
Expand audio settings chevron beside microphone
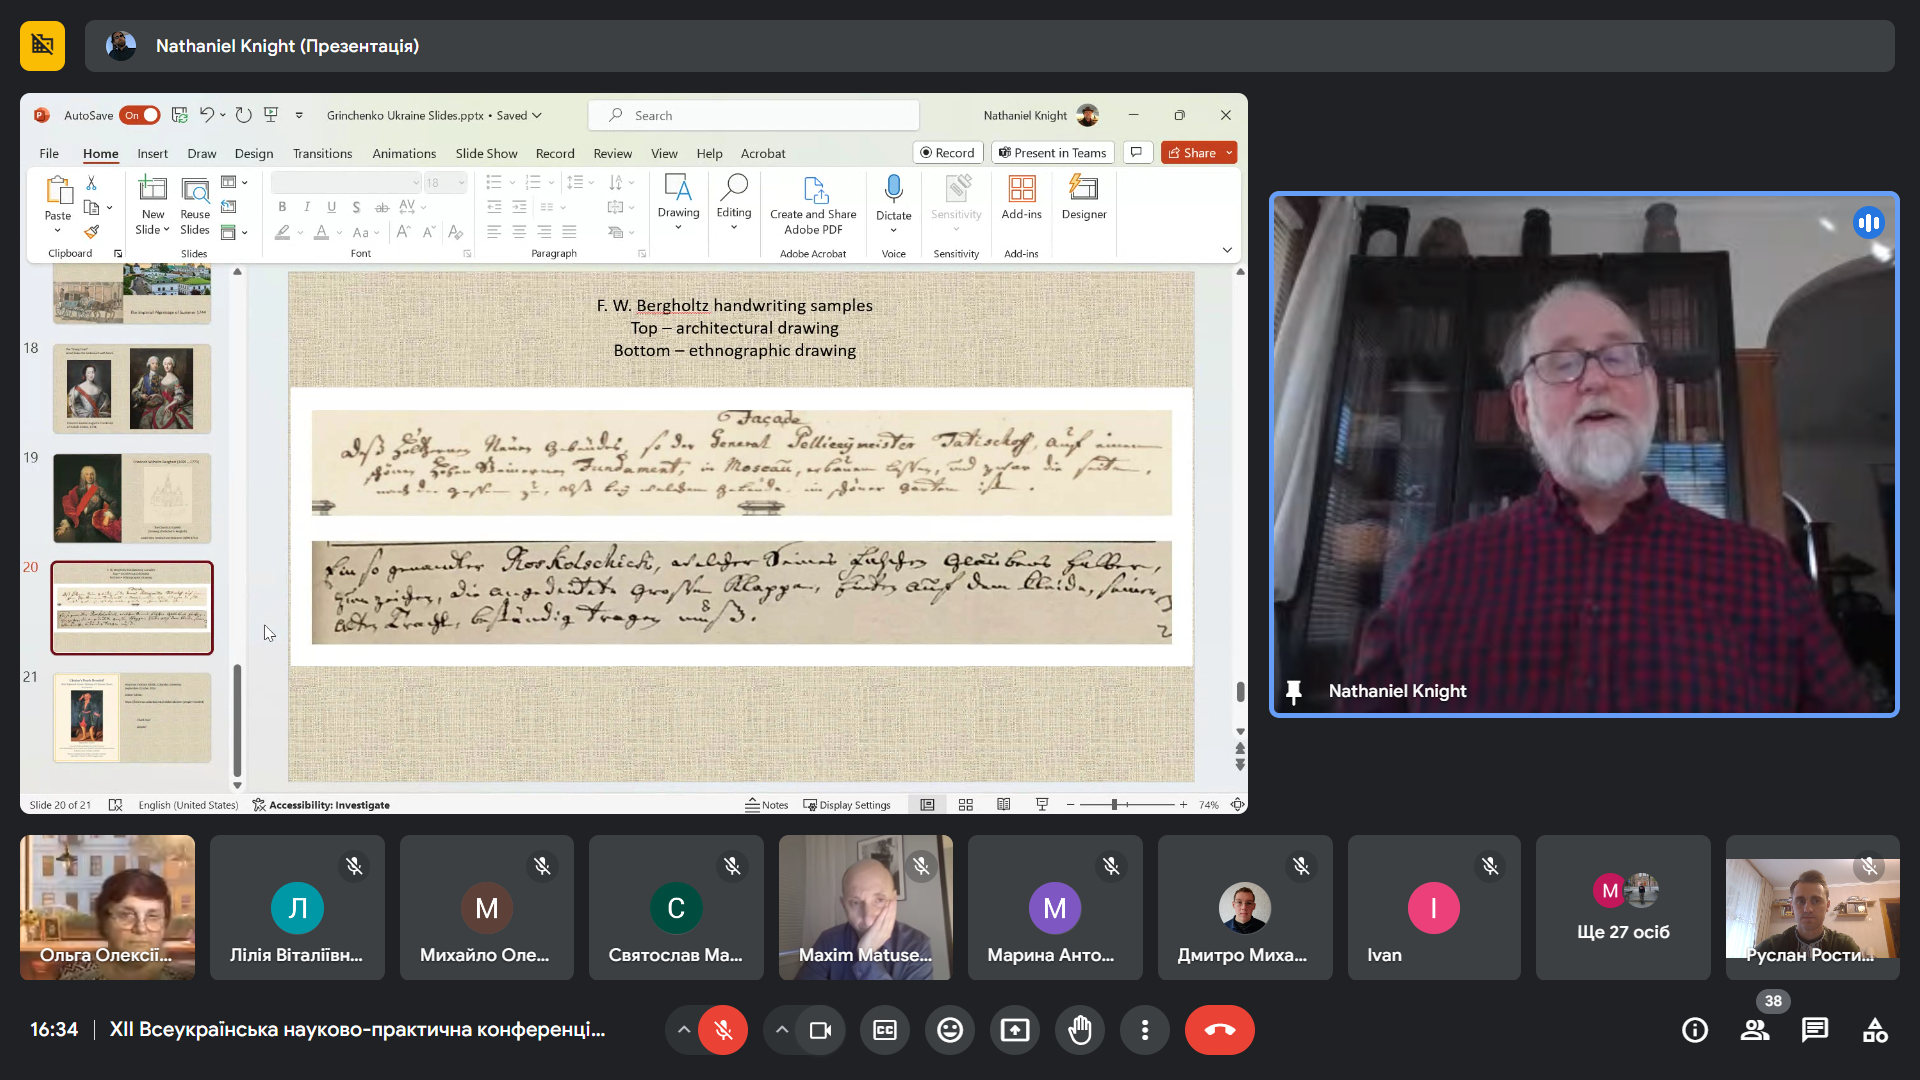click(684, 1030)
